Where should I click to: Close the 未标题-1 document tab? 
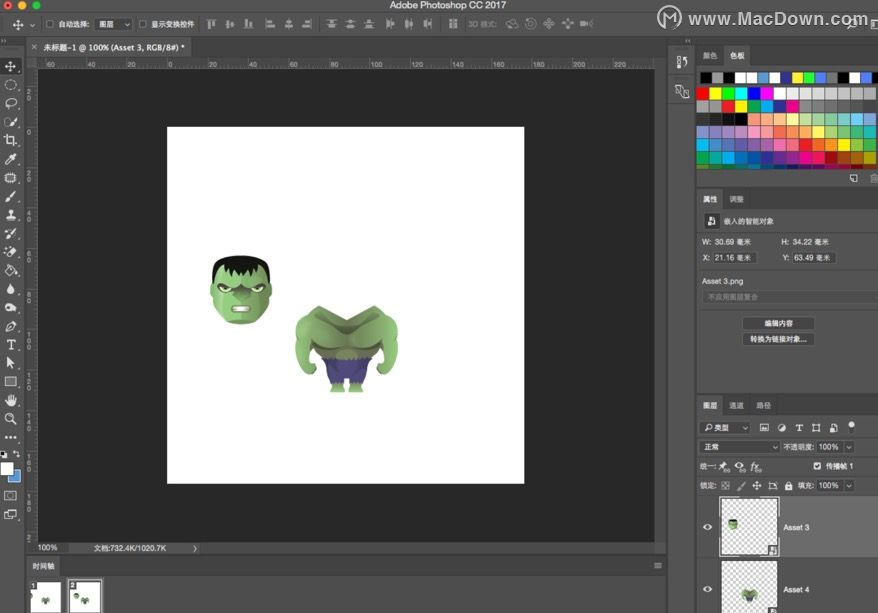tap(34, 48)
